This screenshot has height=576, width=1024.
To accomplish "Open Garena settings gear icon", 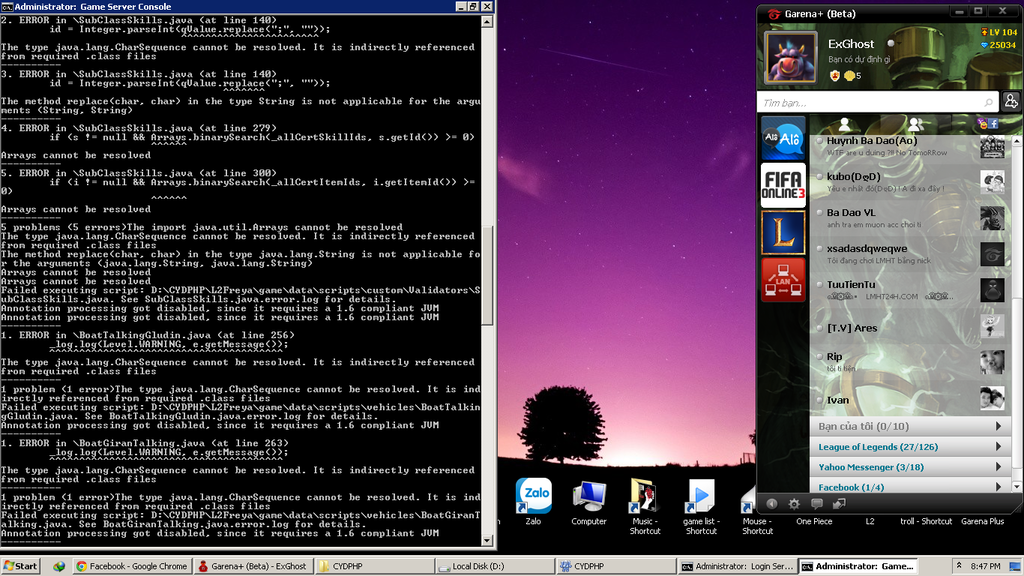I will click(794, 504).
